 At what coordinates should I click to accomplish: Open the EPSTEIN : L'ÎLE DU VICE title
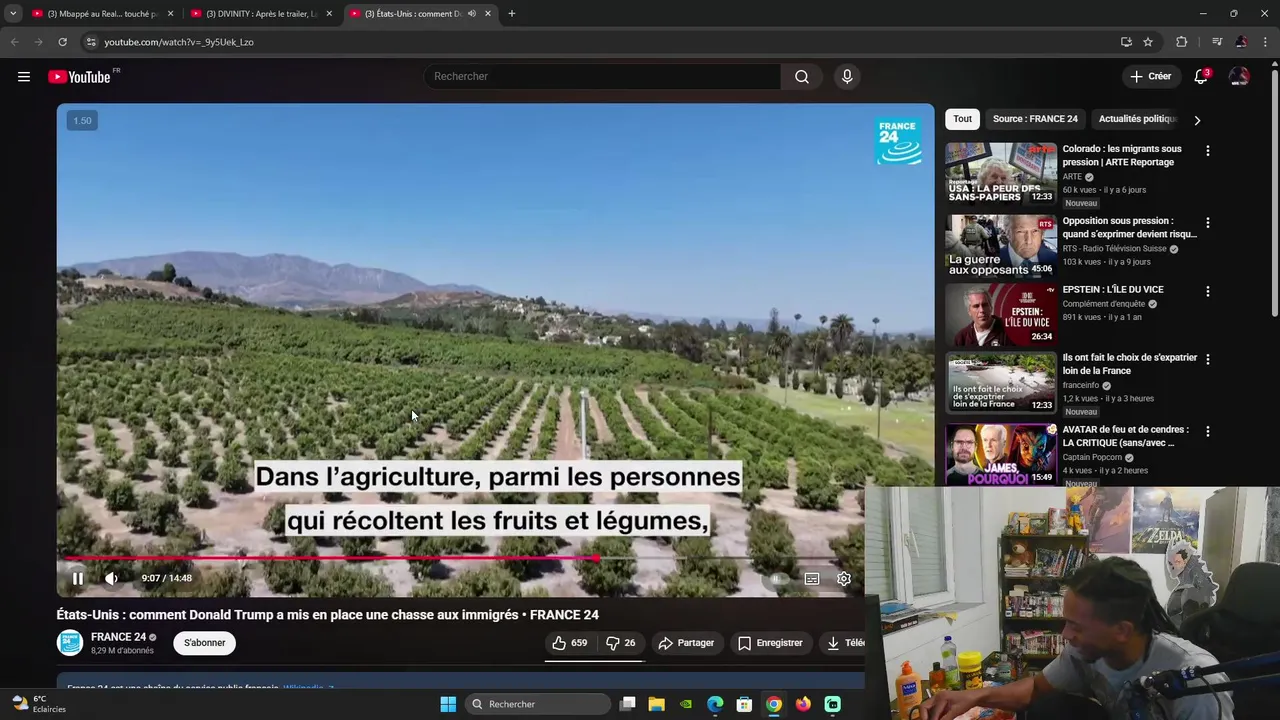coord(1113,290)
